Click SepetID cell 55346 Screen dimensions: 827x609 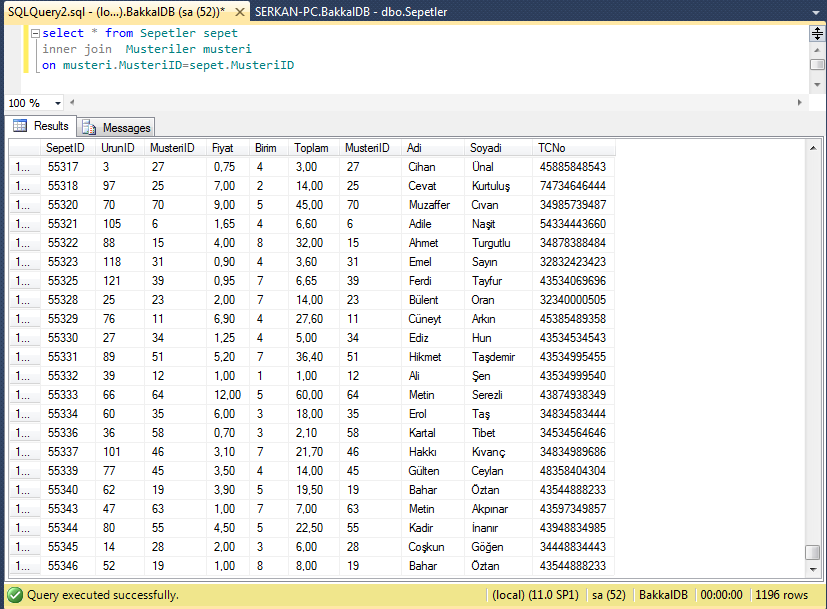pos(69,566)
